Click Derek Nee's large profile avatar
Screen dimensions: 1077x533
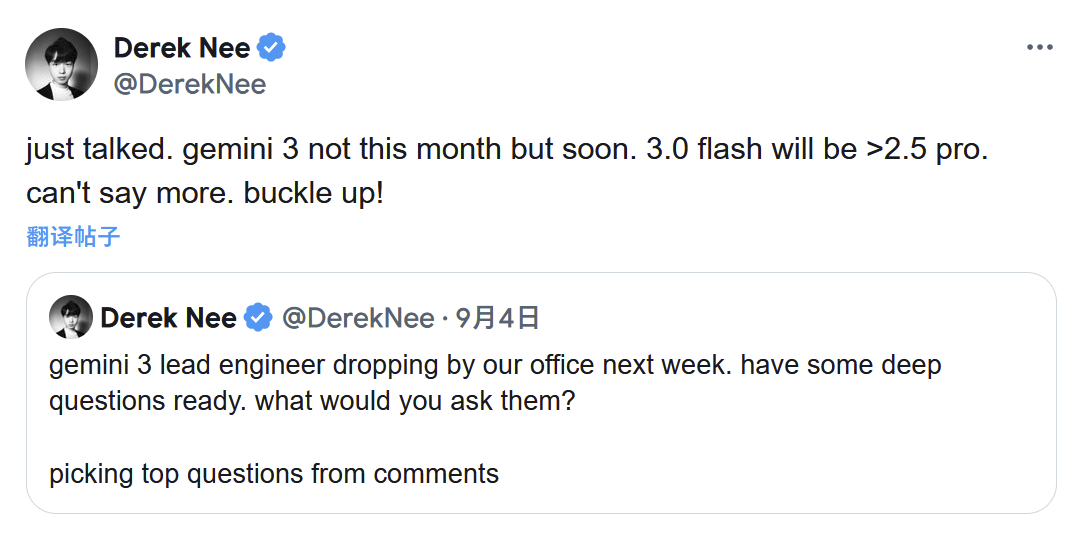tap(61, 65)
